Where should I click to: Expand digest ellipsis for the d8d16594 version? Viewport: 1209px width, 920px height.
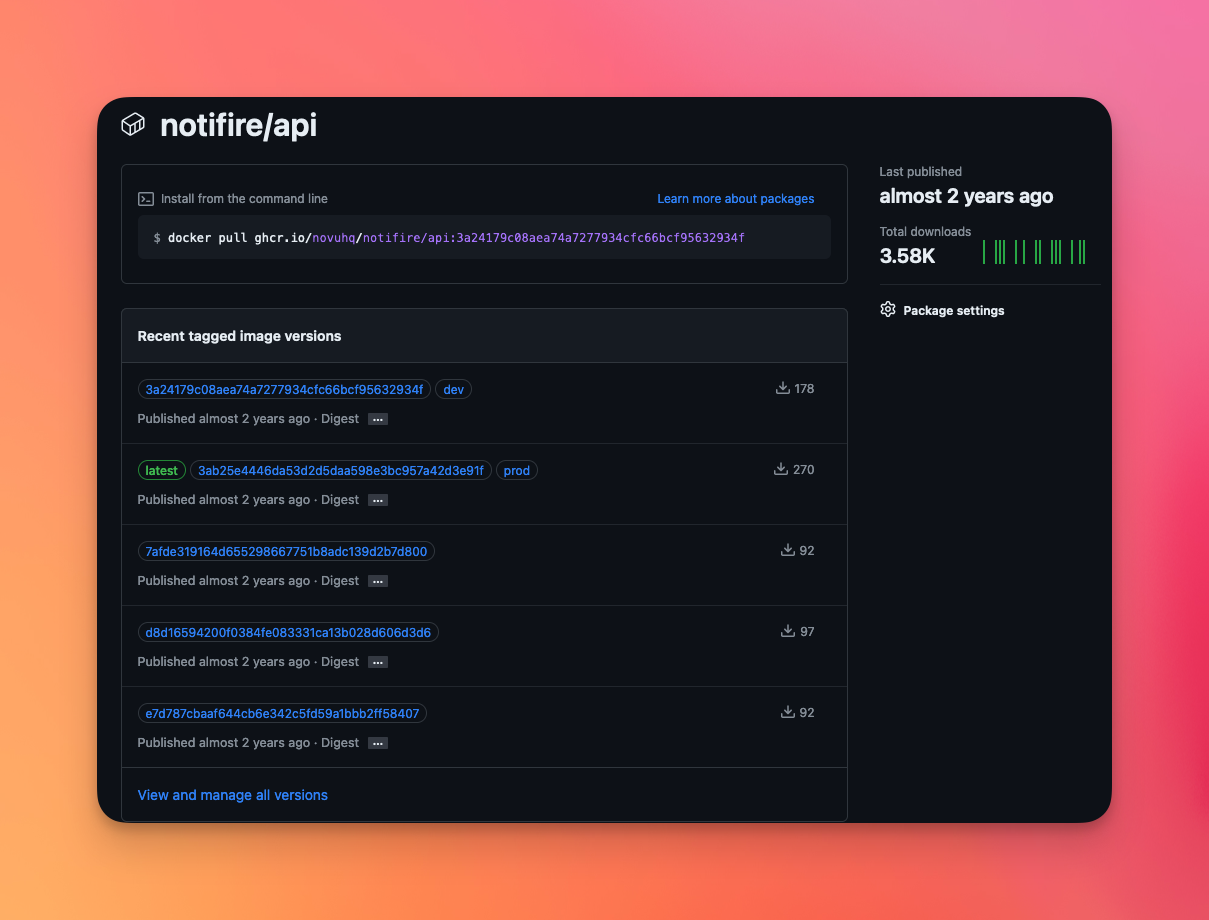tap(378, 663)
